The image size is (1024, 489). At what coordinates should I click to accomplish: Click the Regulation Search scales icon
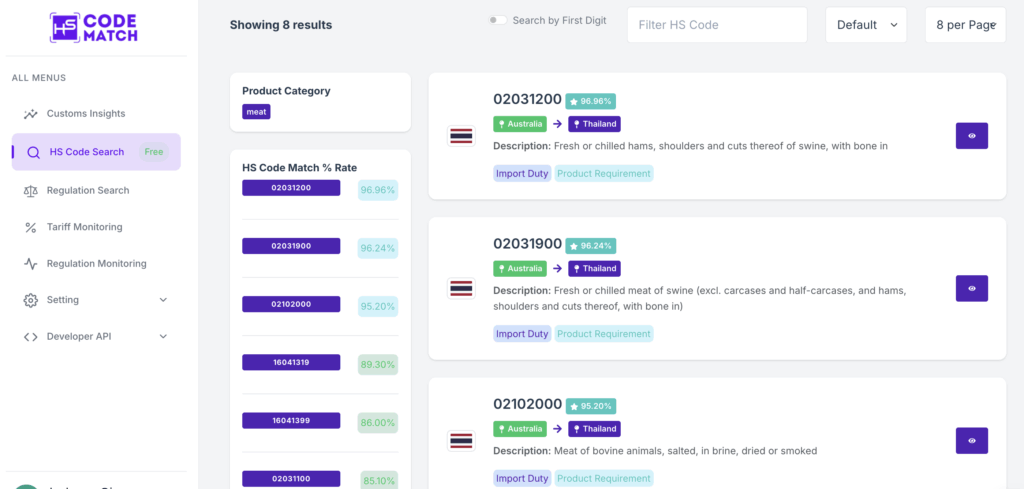point(31,190)
